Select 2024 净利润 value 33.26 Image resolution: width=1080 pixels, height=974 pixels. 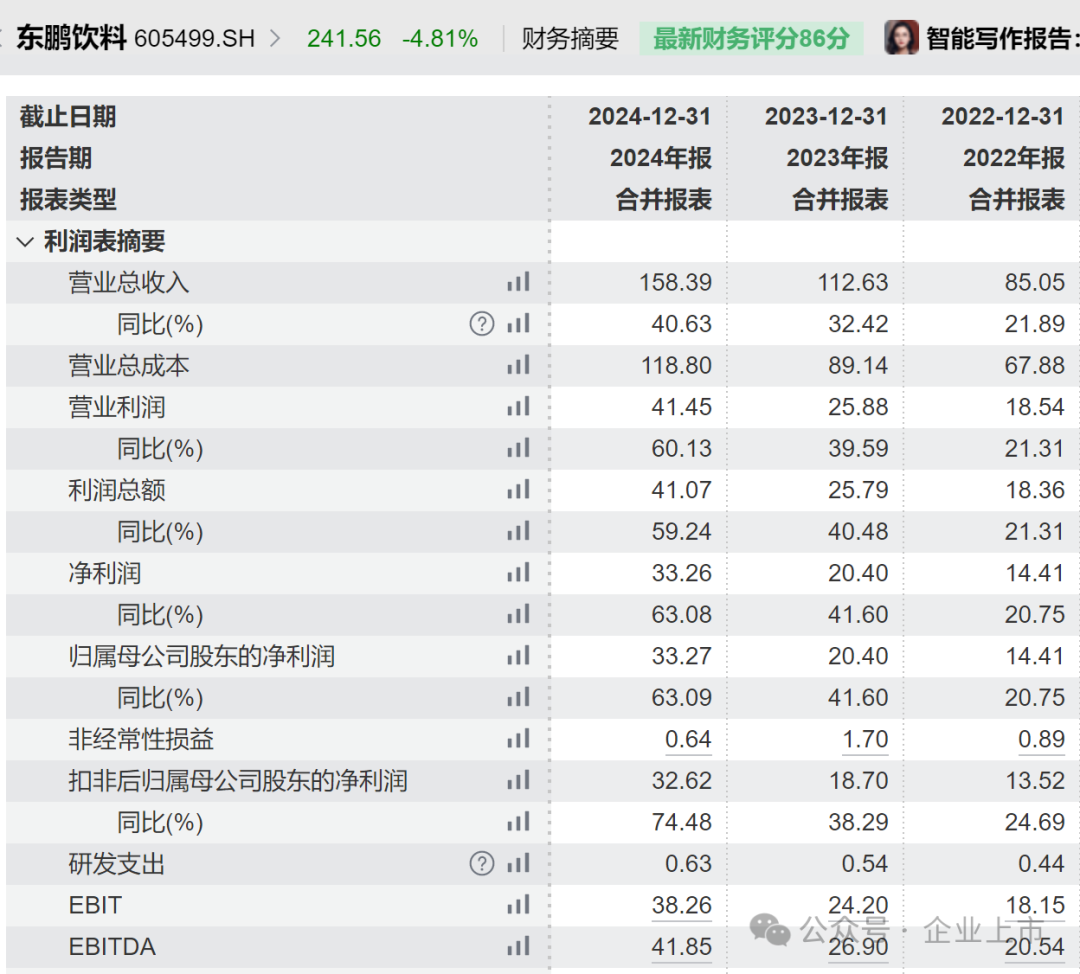pos(681,573)
